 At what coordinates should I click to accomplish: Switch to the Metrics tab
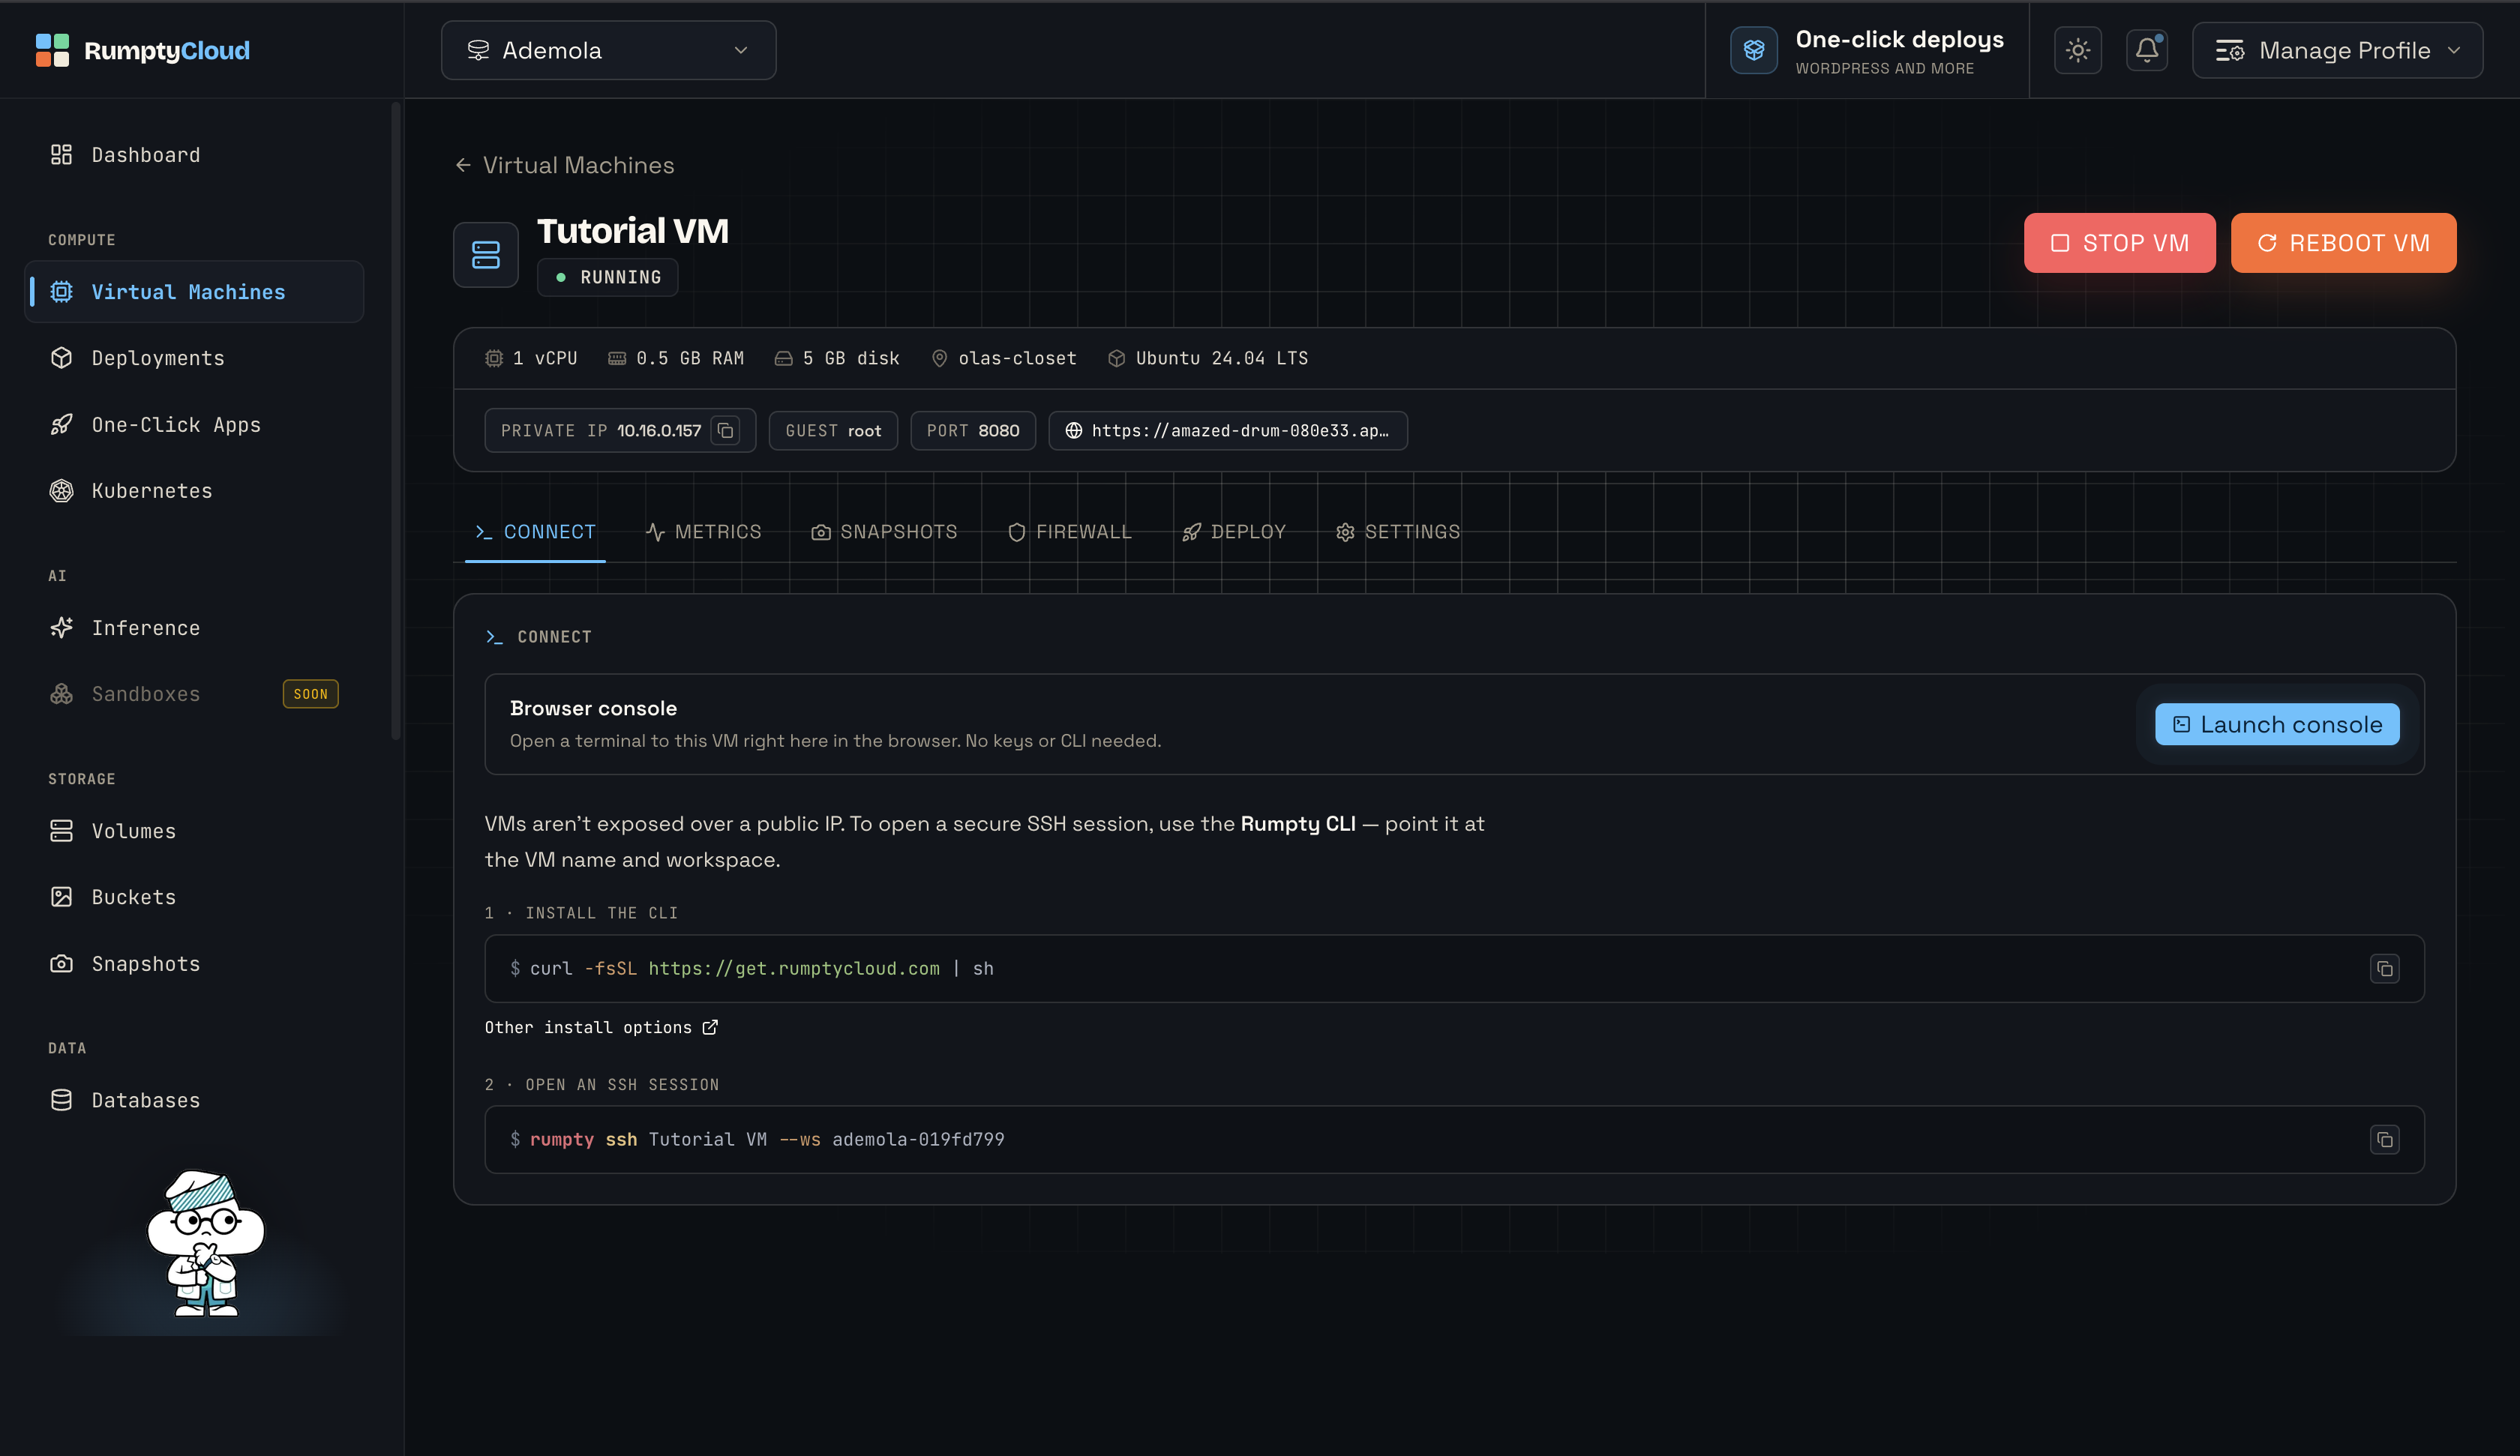pos(704,532)
